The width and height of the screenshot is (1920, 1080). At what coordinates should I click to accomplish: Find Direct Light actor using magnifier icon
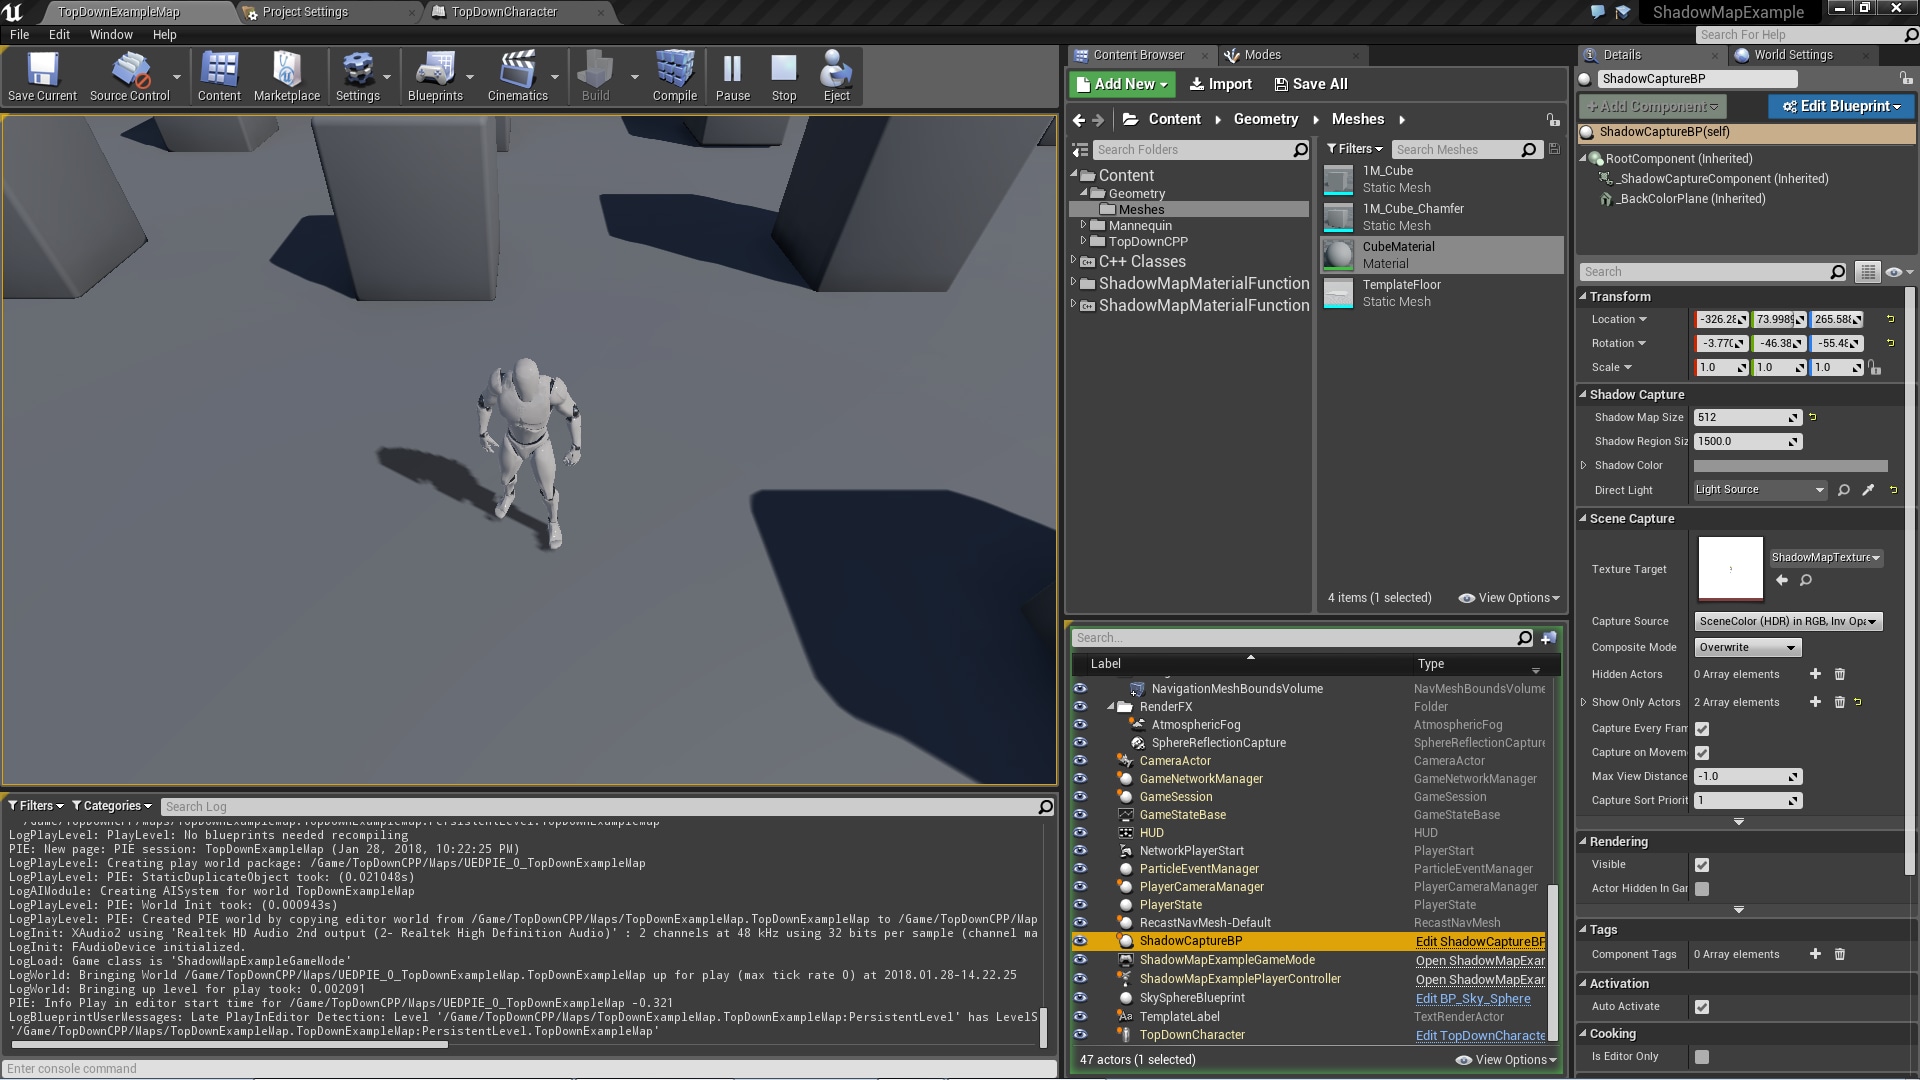point(1844,490)
